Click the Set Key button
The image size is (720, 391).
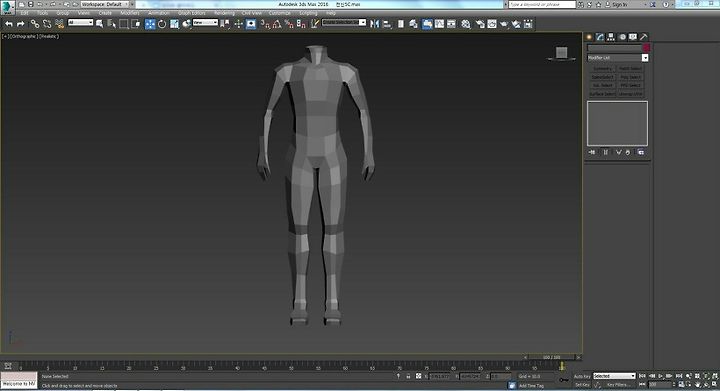[582, 385]
